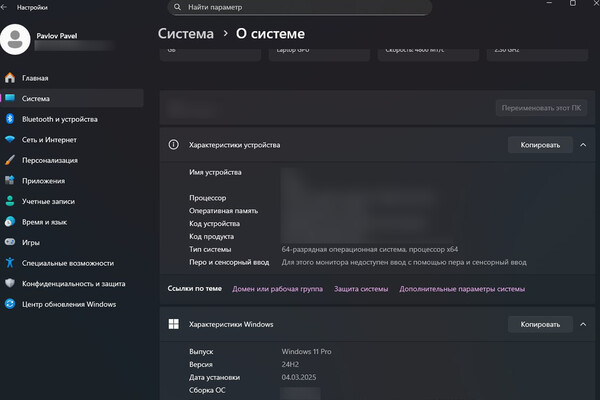Click the Переименовать этот ПК button

click(542, 107)
